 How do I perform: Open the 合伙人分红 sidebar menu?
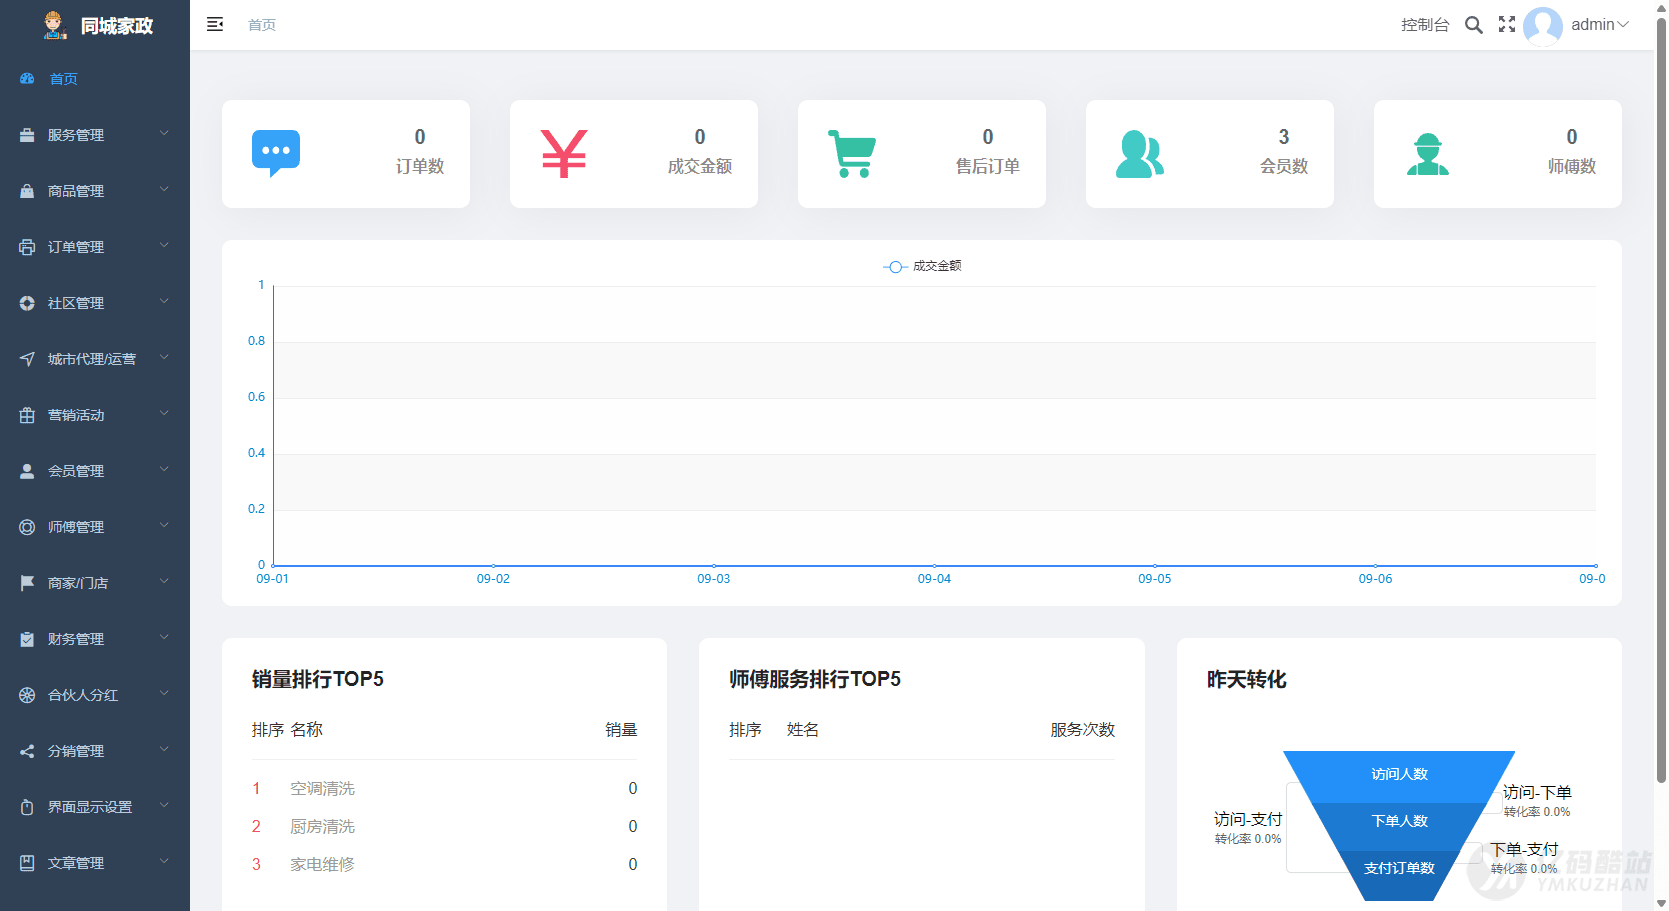click(95, 695)
